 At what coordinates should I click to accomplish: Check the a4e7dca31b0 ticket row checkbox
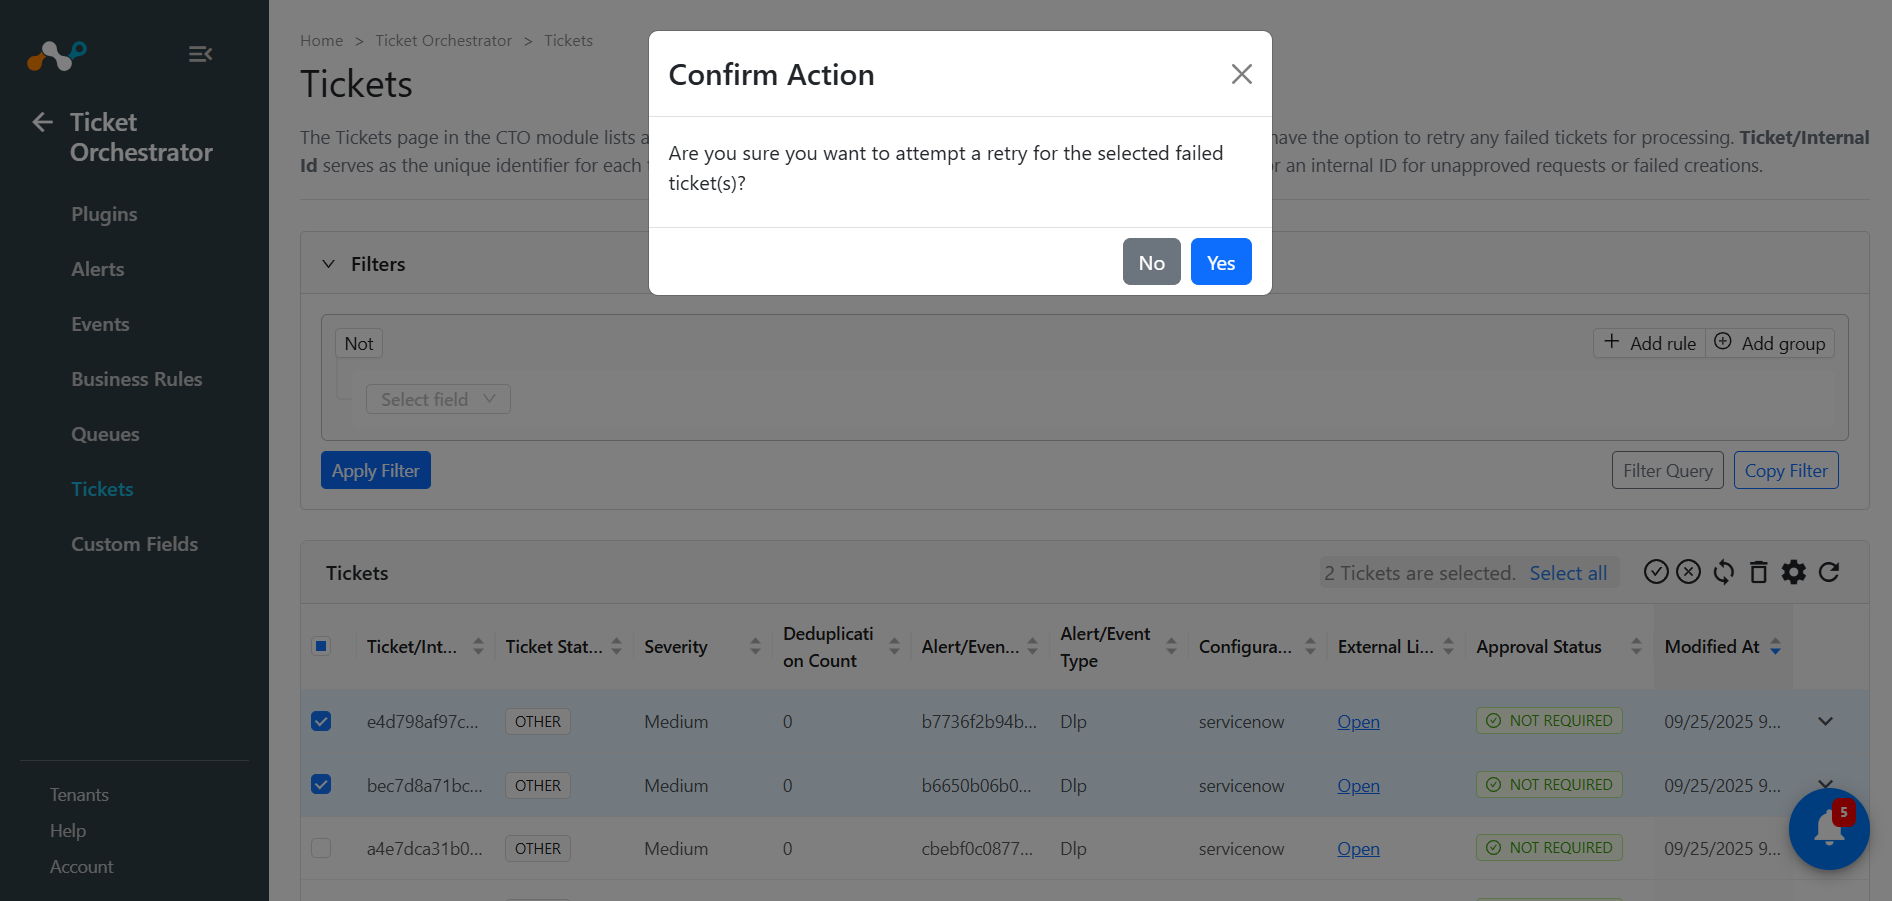[321, 848]
